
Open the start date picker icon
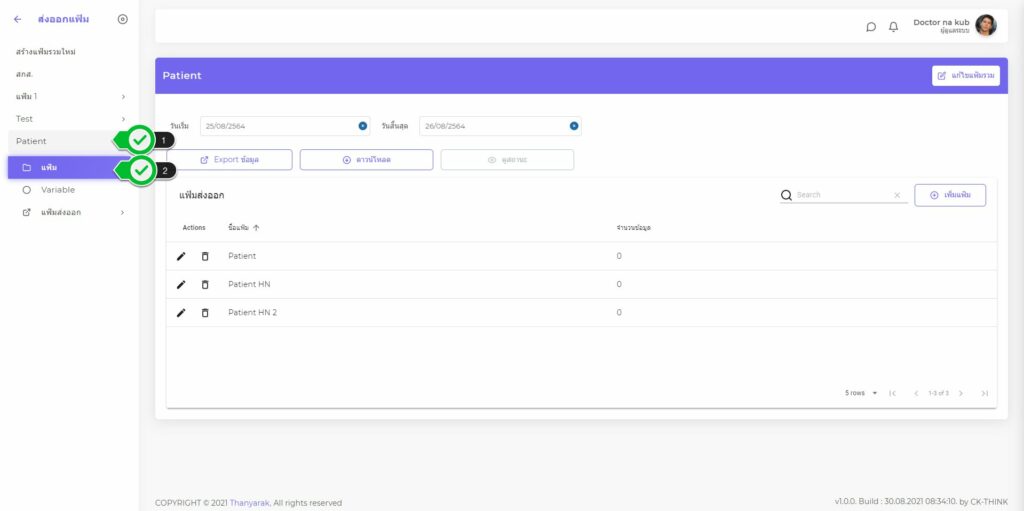click(x=362, y=126)
